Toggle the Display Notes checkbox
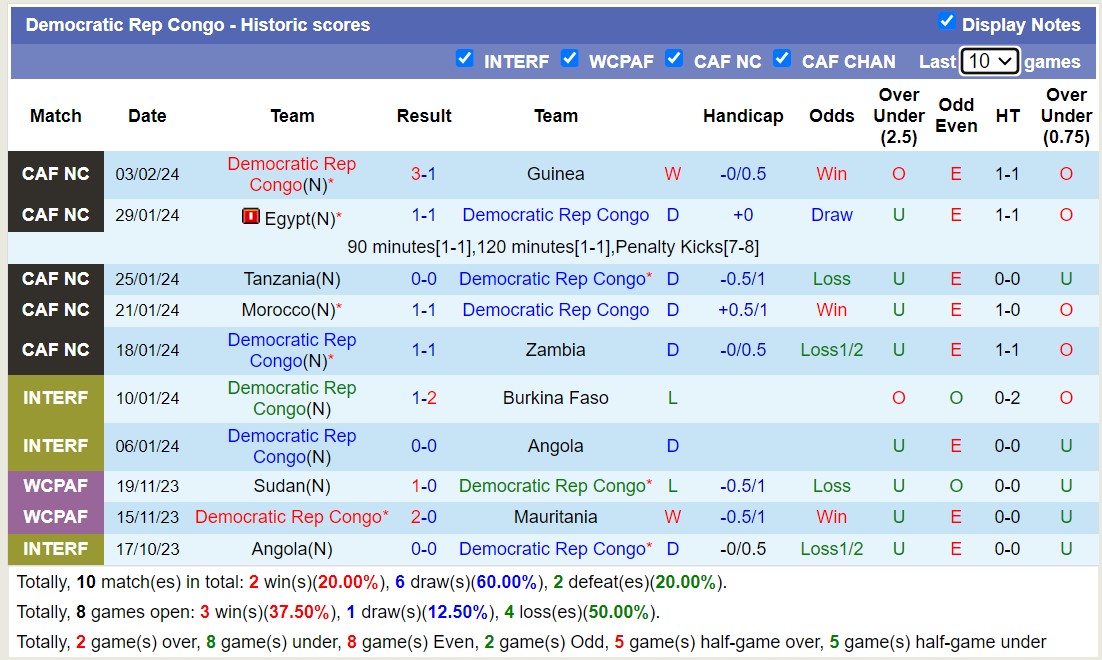The image size is (1102, 660). click(946, 22)
